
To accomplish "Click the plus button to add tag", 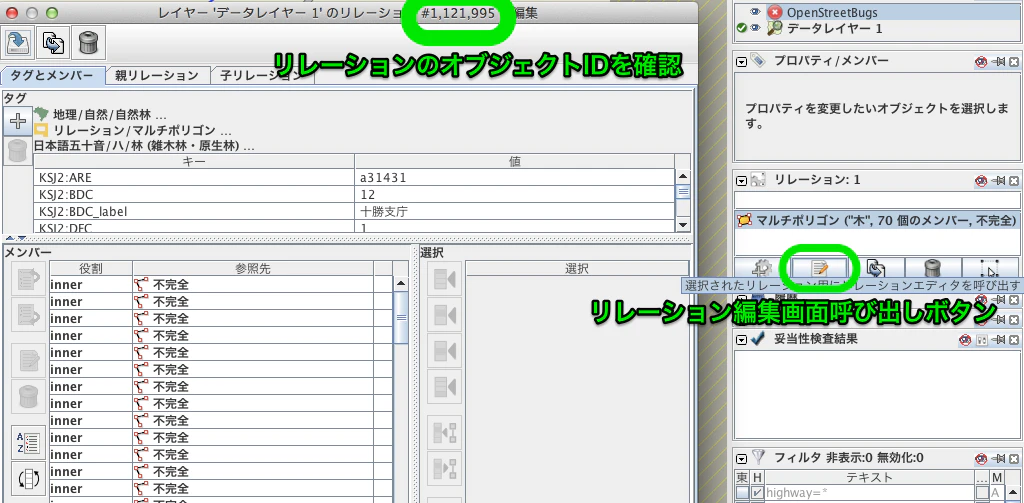I will click(x=18, y=122).
